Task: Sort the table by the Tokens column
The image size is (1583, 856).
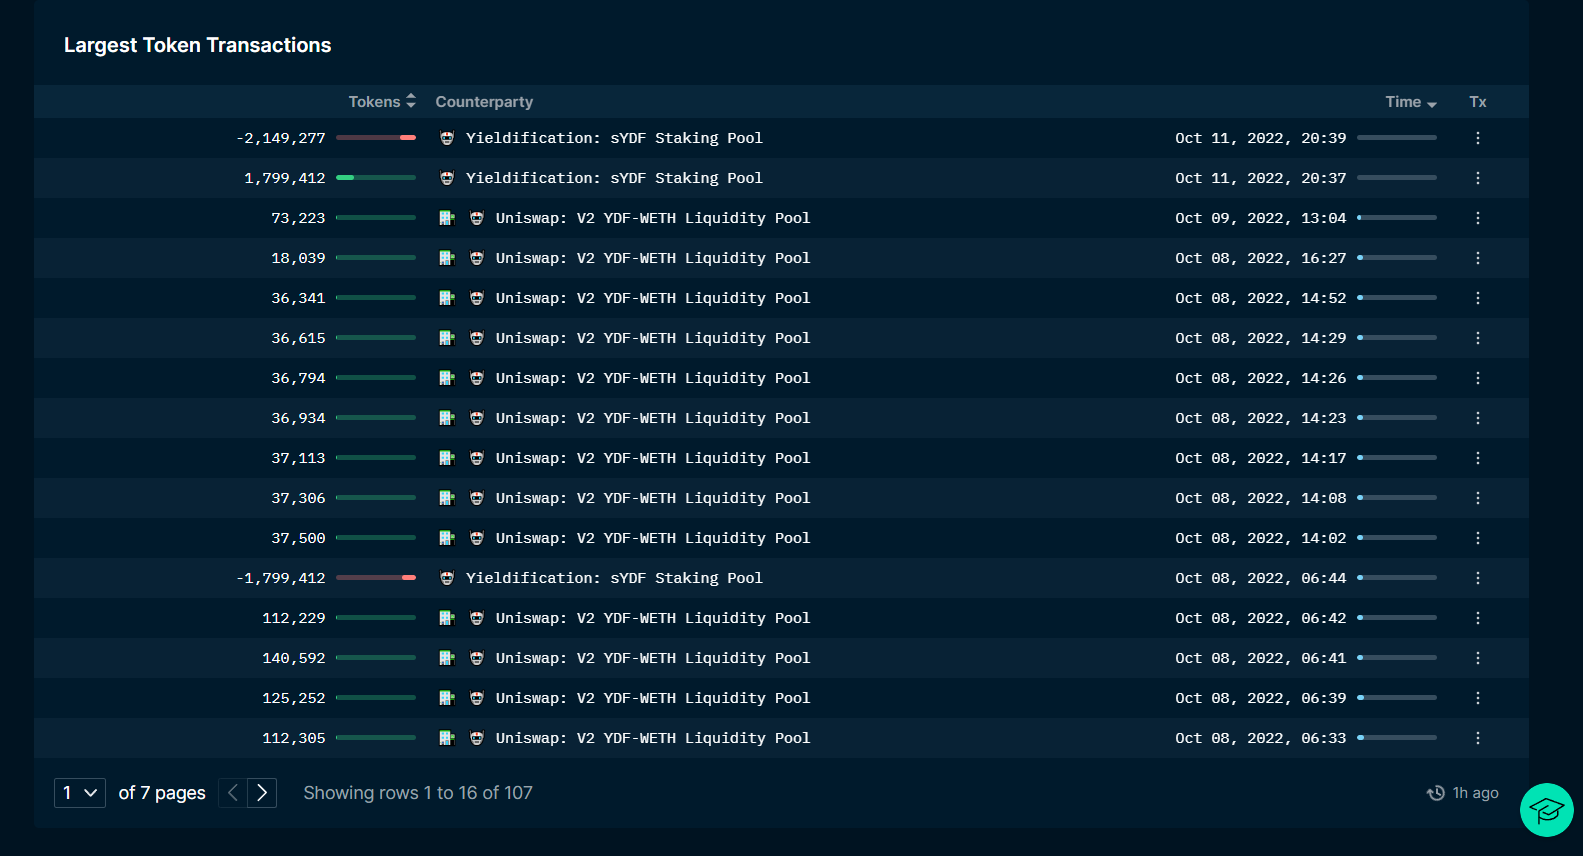Action: click(382, 102)
